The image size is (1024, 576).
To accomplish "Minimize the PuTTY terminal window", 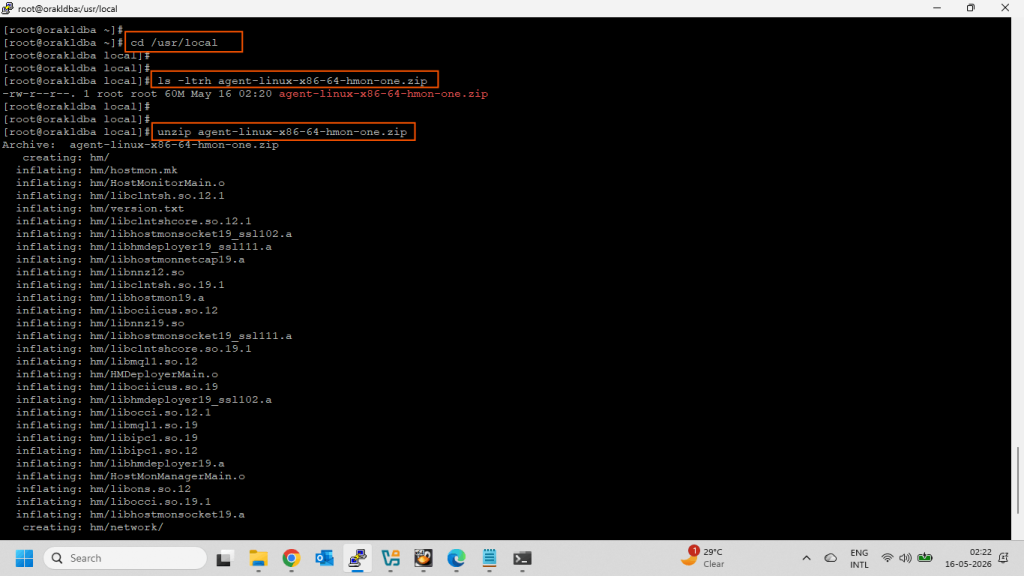I will (x=937, y=8).
